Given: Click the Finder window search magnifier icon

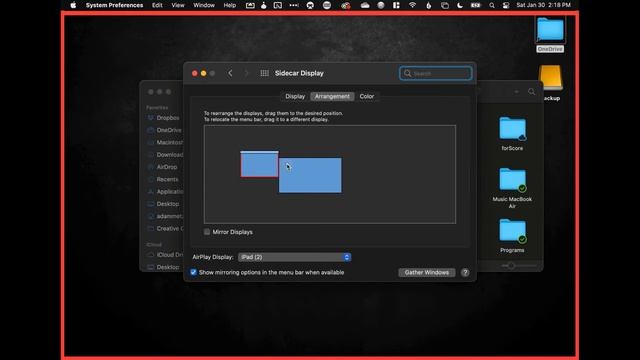Looking at the screenshot, I should 531,92.
